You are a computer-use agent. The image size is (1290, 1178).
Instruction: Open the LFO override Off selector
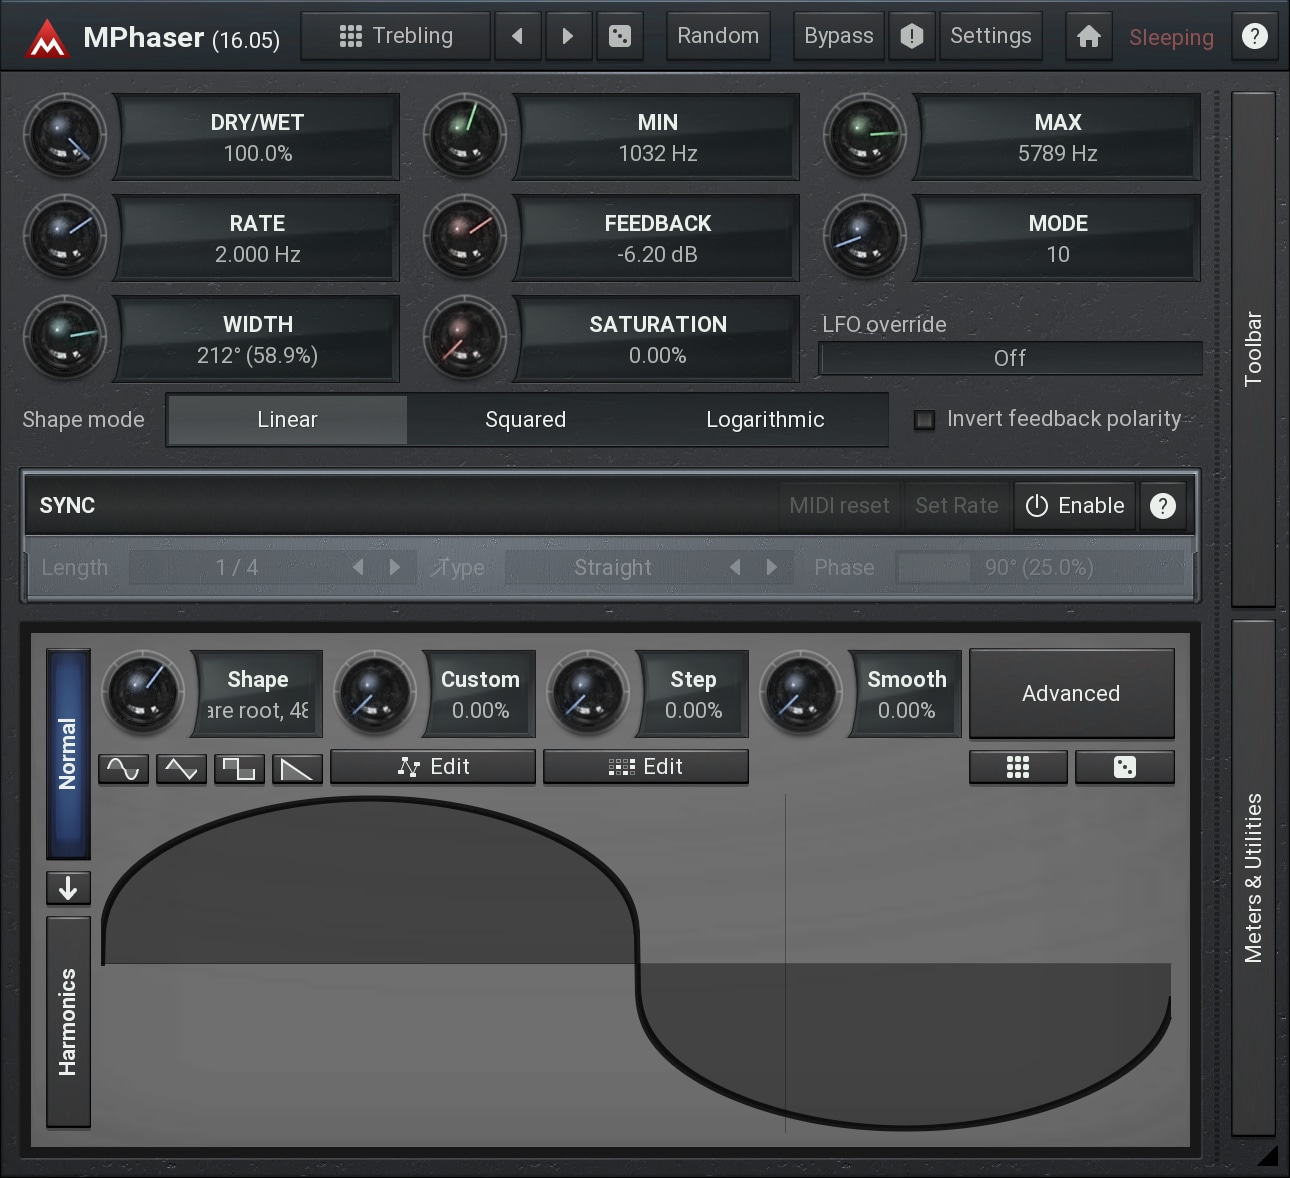(x=1010, y=358)
